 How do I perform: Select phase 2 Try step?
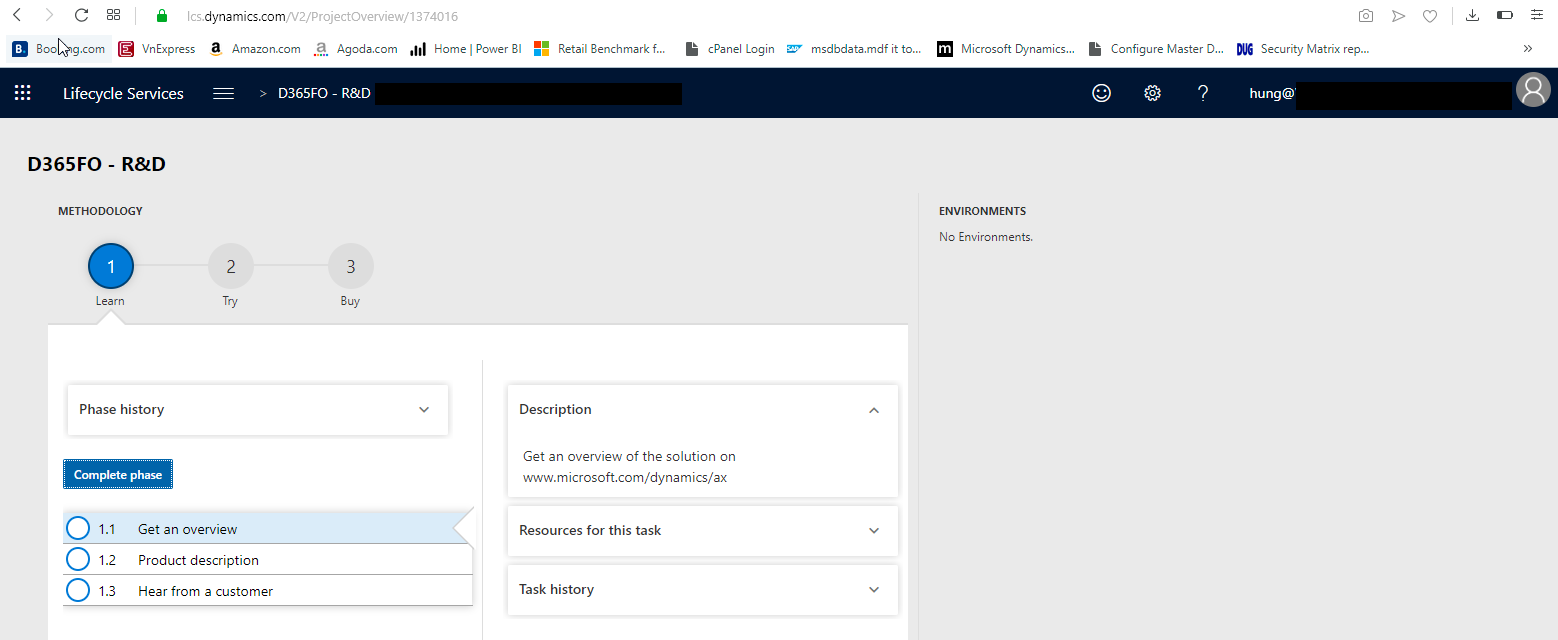pos(231,267)
